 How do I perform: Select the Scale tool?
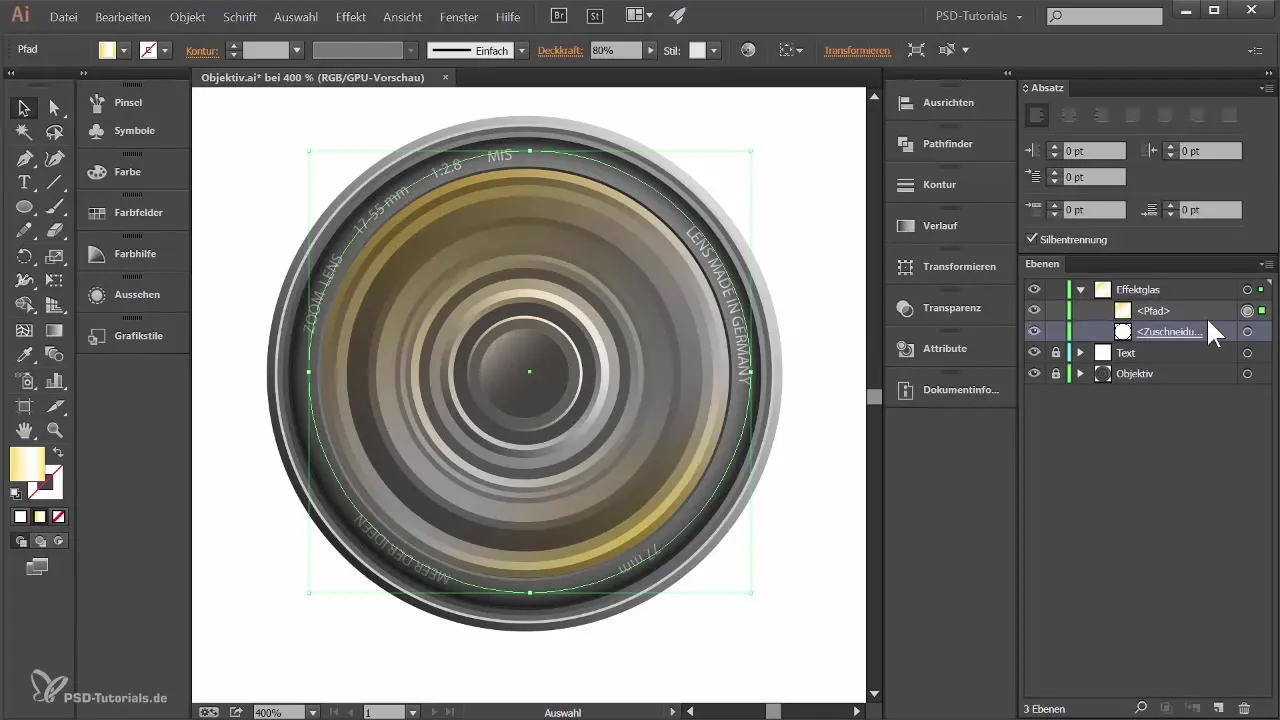point(55,257)
